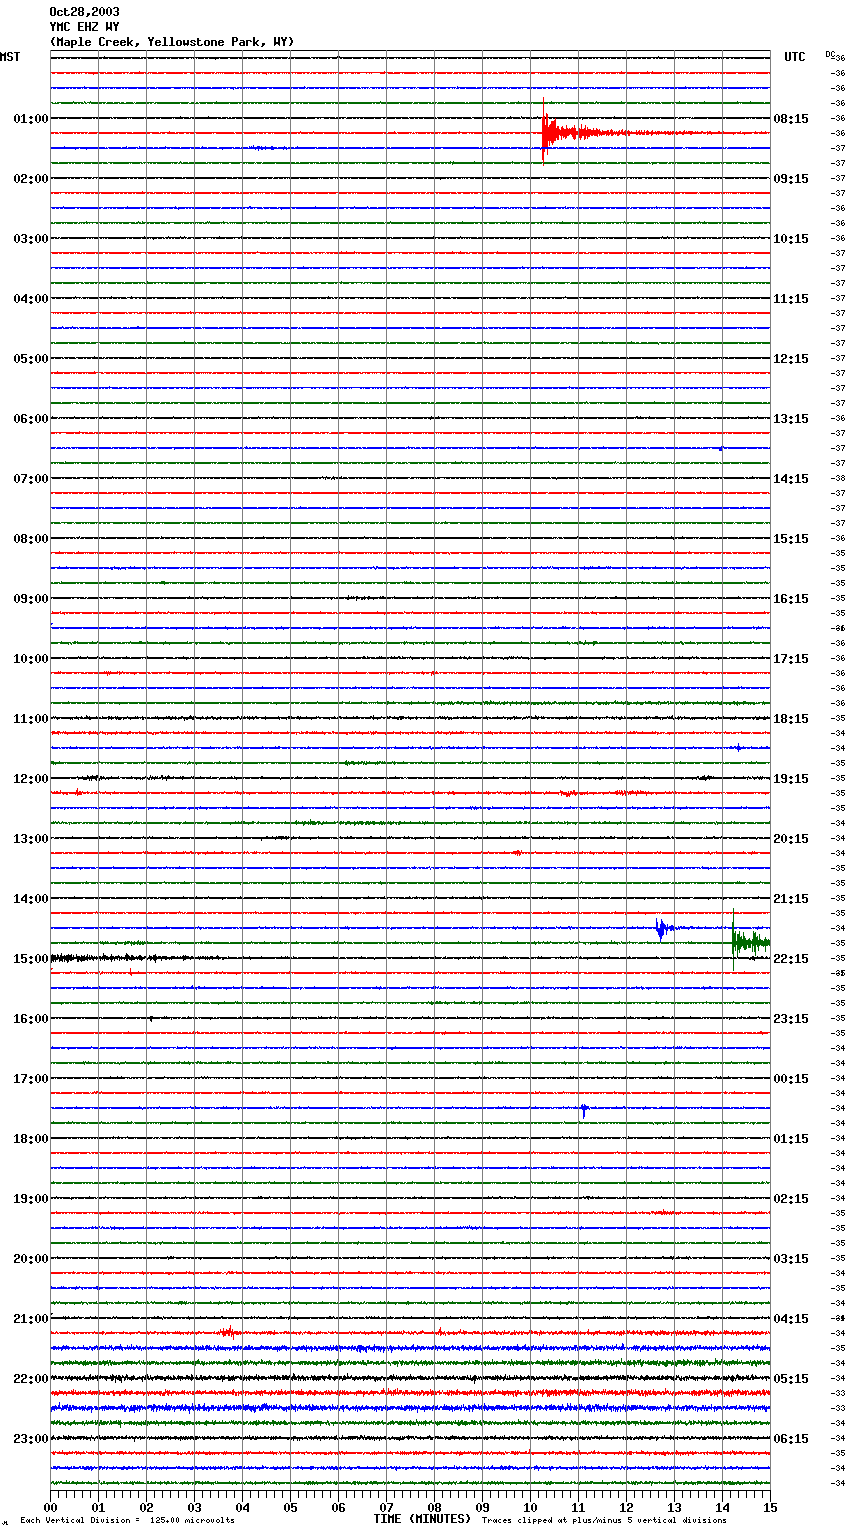850x1534 pixels.
Task: Click bottom minute axis tick 03
Action: pyautogui.click(x=195, y=1507)
